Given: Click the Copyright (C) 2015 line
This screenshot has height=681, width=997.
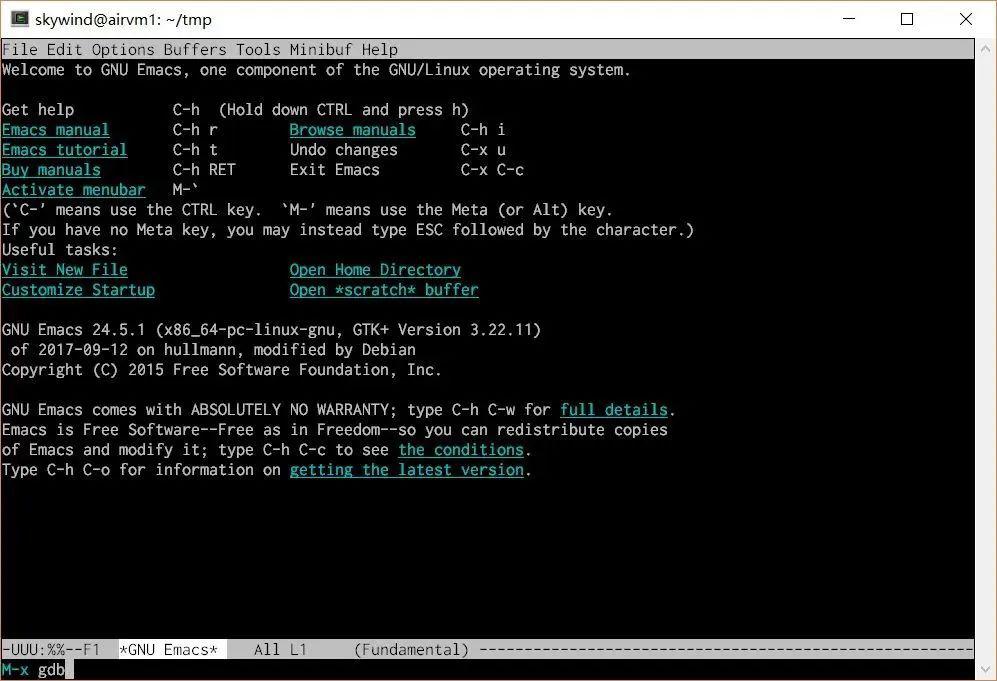Looking at the screenshot, I should [221, 370].
